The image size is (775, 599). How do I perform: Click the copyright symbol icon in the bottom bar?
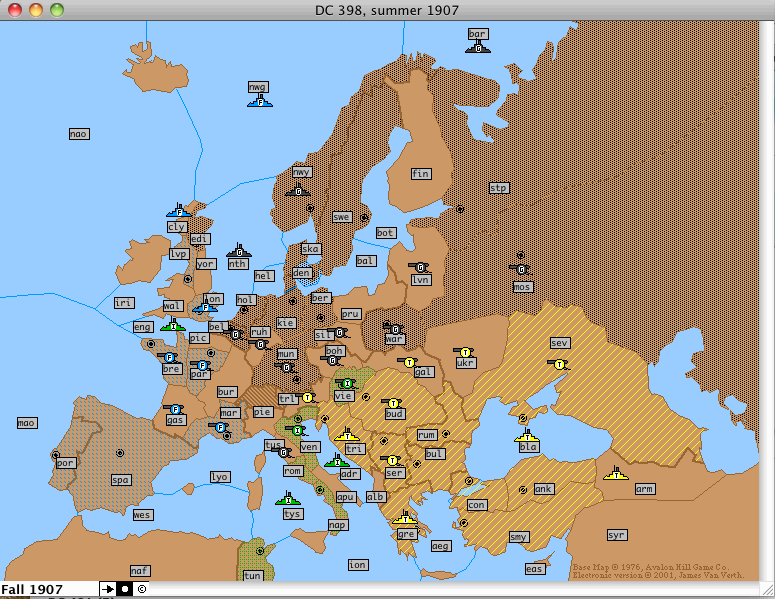[141, 589]
